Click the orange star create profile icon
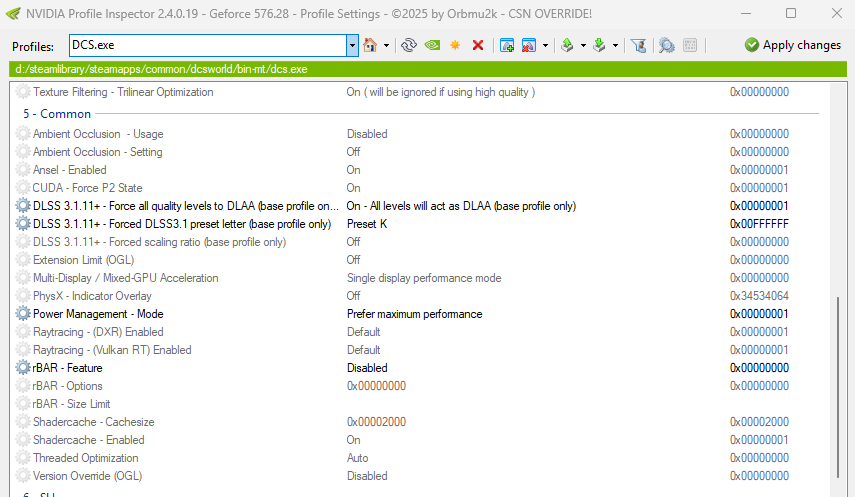This screenshot has width=855, height=497. 455,45
